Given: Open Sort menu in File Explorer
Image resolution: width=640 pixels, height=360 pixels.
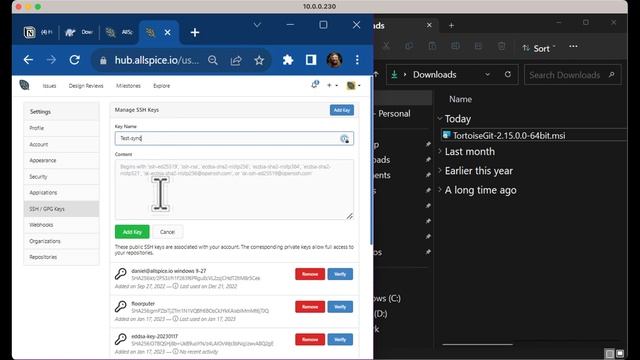Looking at the screenshot, I should [539, 48].
